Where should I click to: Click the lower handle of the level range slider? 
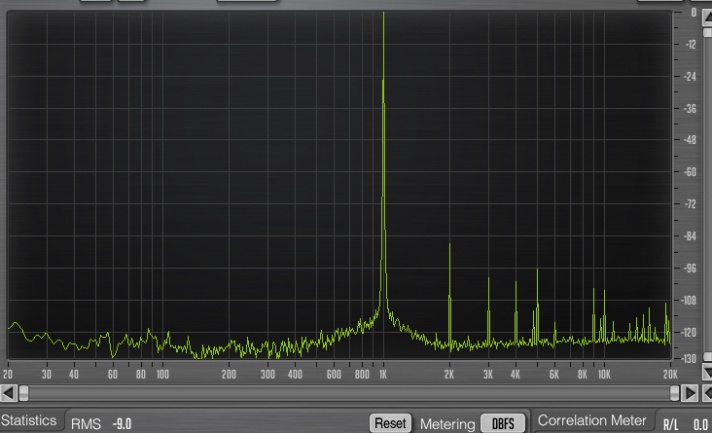707,357
